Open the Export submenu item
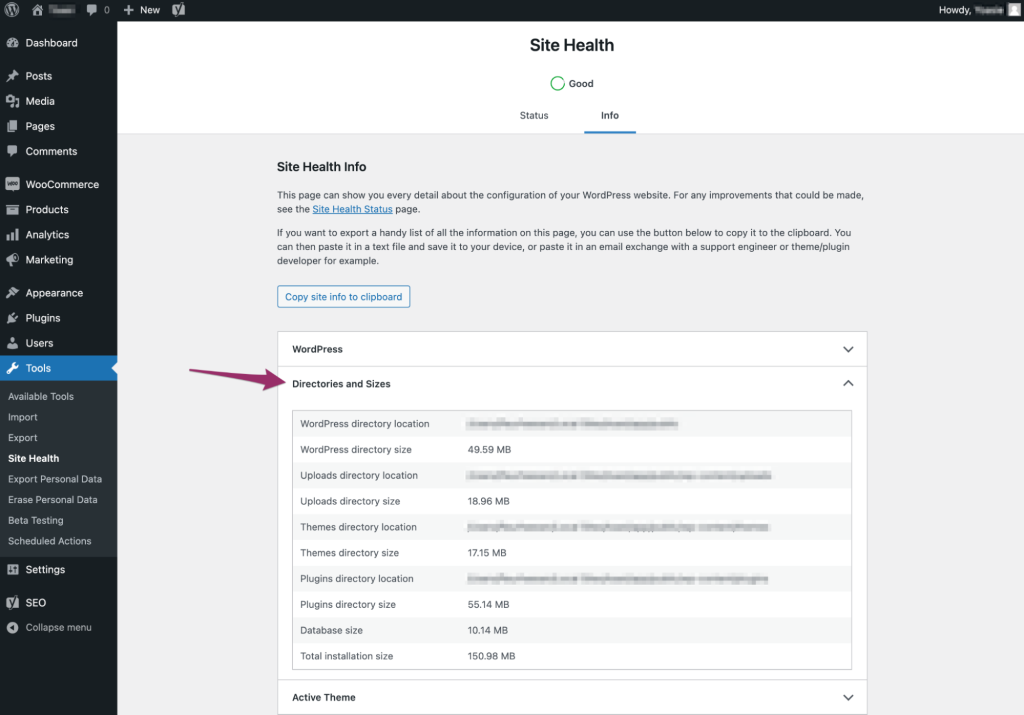The image size is (1024, 715). point(23,437)
